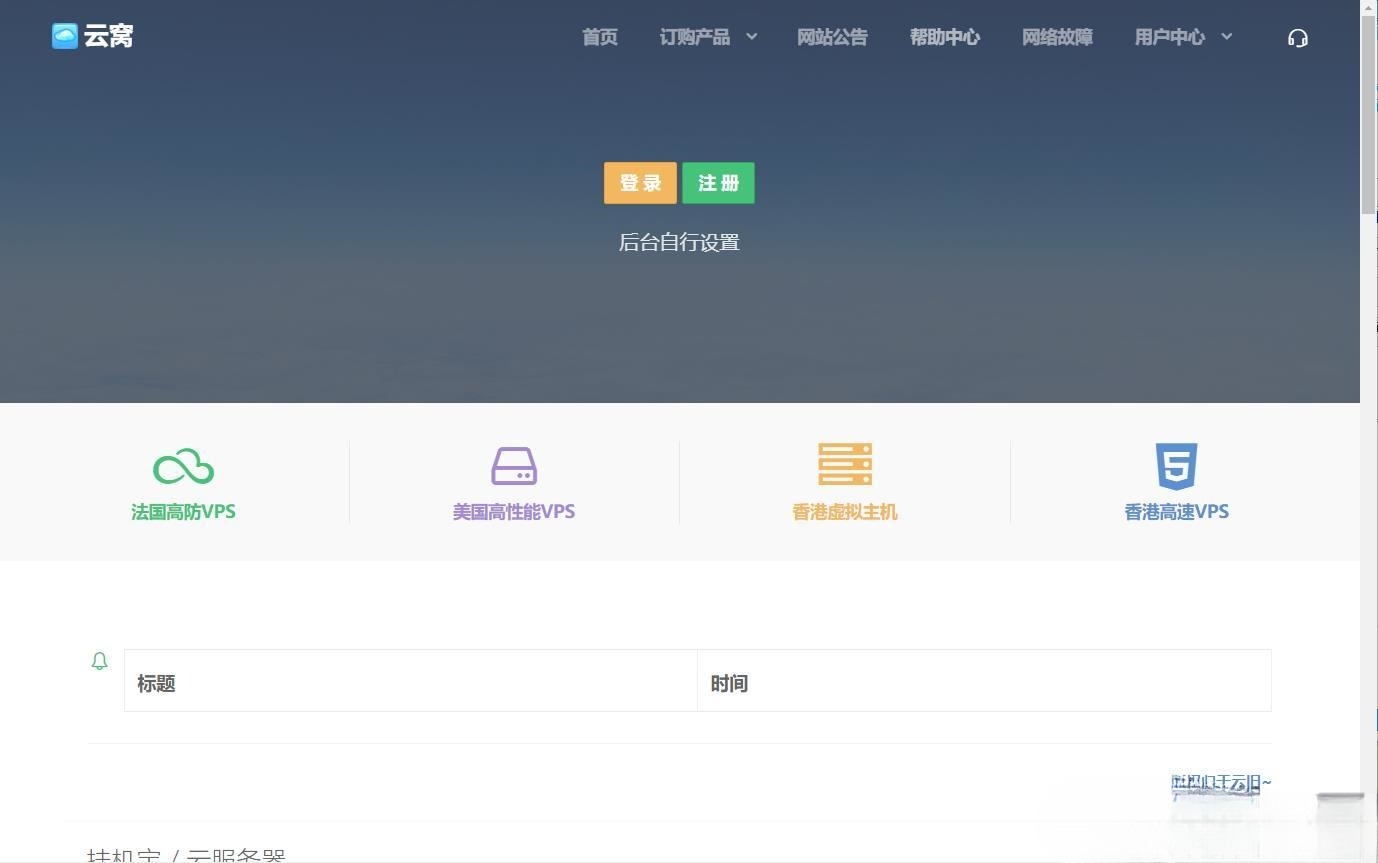Image resolution: width=1378 pixels, height=863 pixels.
Task: Open the chevron next to 订购产品
Action: click(x=750, y=38)
